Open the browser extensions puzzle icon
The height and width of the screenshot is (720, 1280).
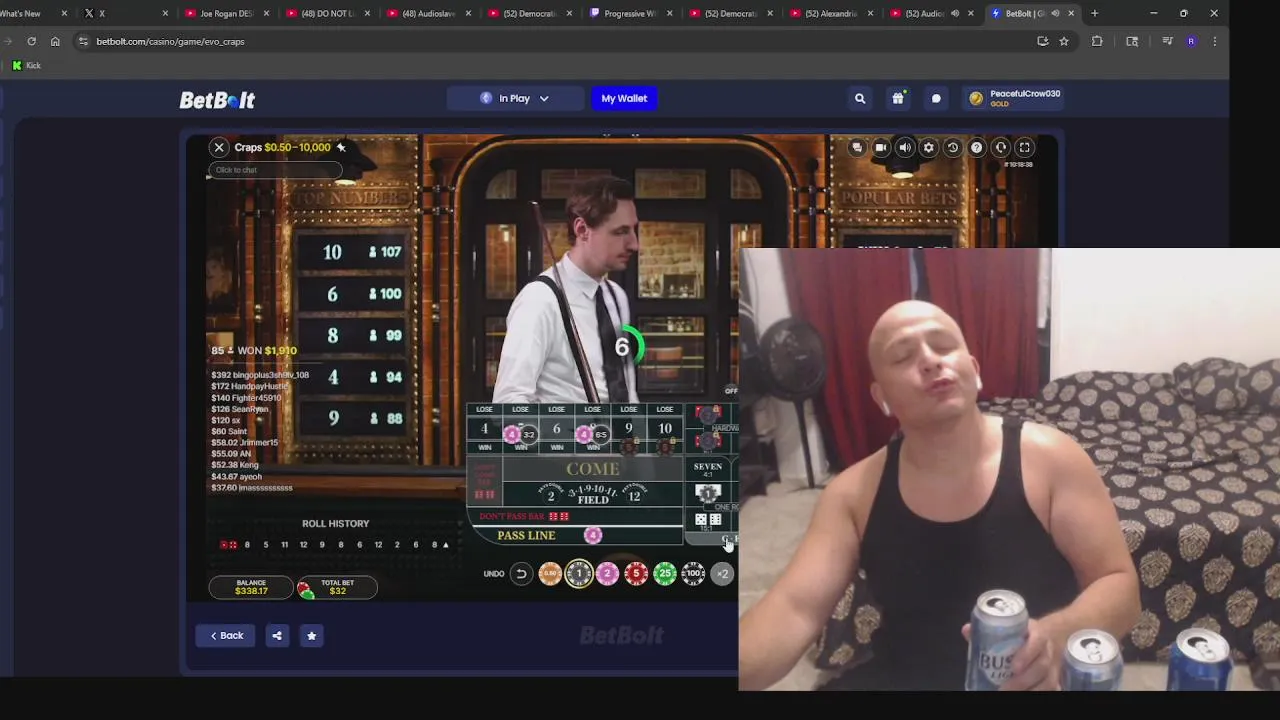[x=1097, y=41]
